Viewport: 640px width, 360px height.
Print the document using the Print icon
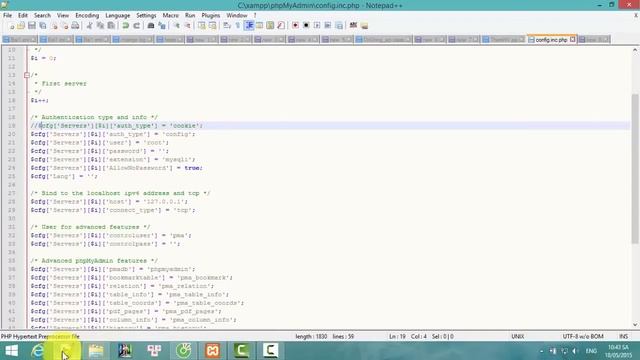(x=76, y=26)
